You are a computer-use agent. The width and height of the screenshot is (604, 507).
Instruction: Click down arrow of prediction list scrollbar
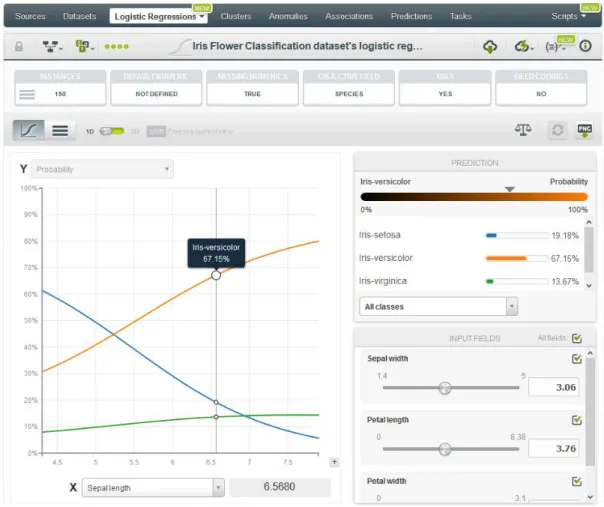(589, 285)
